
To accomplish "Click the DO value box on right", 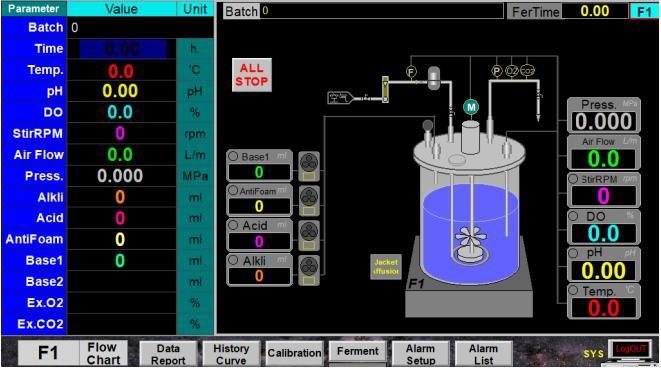I will point(603,233).
